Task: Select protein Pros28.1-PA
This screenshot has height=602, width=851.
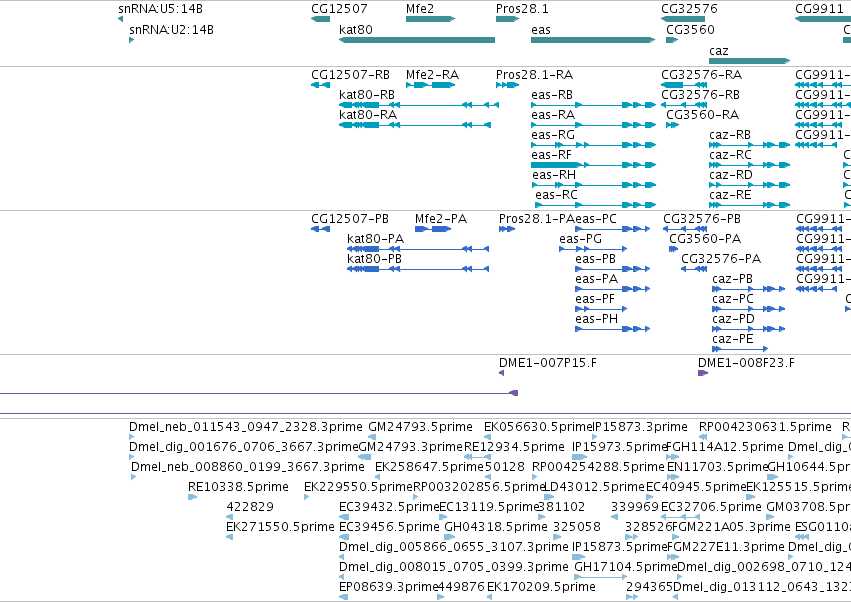Action: click(537, 219)
